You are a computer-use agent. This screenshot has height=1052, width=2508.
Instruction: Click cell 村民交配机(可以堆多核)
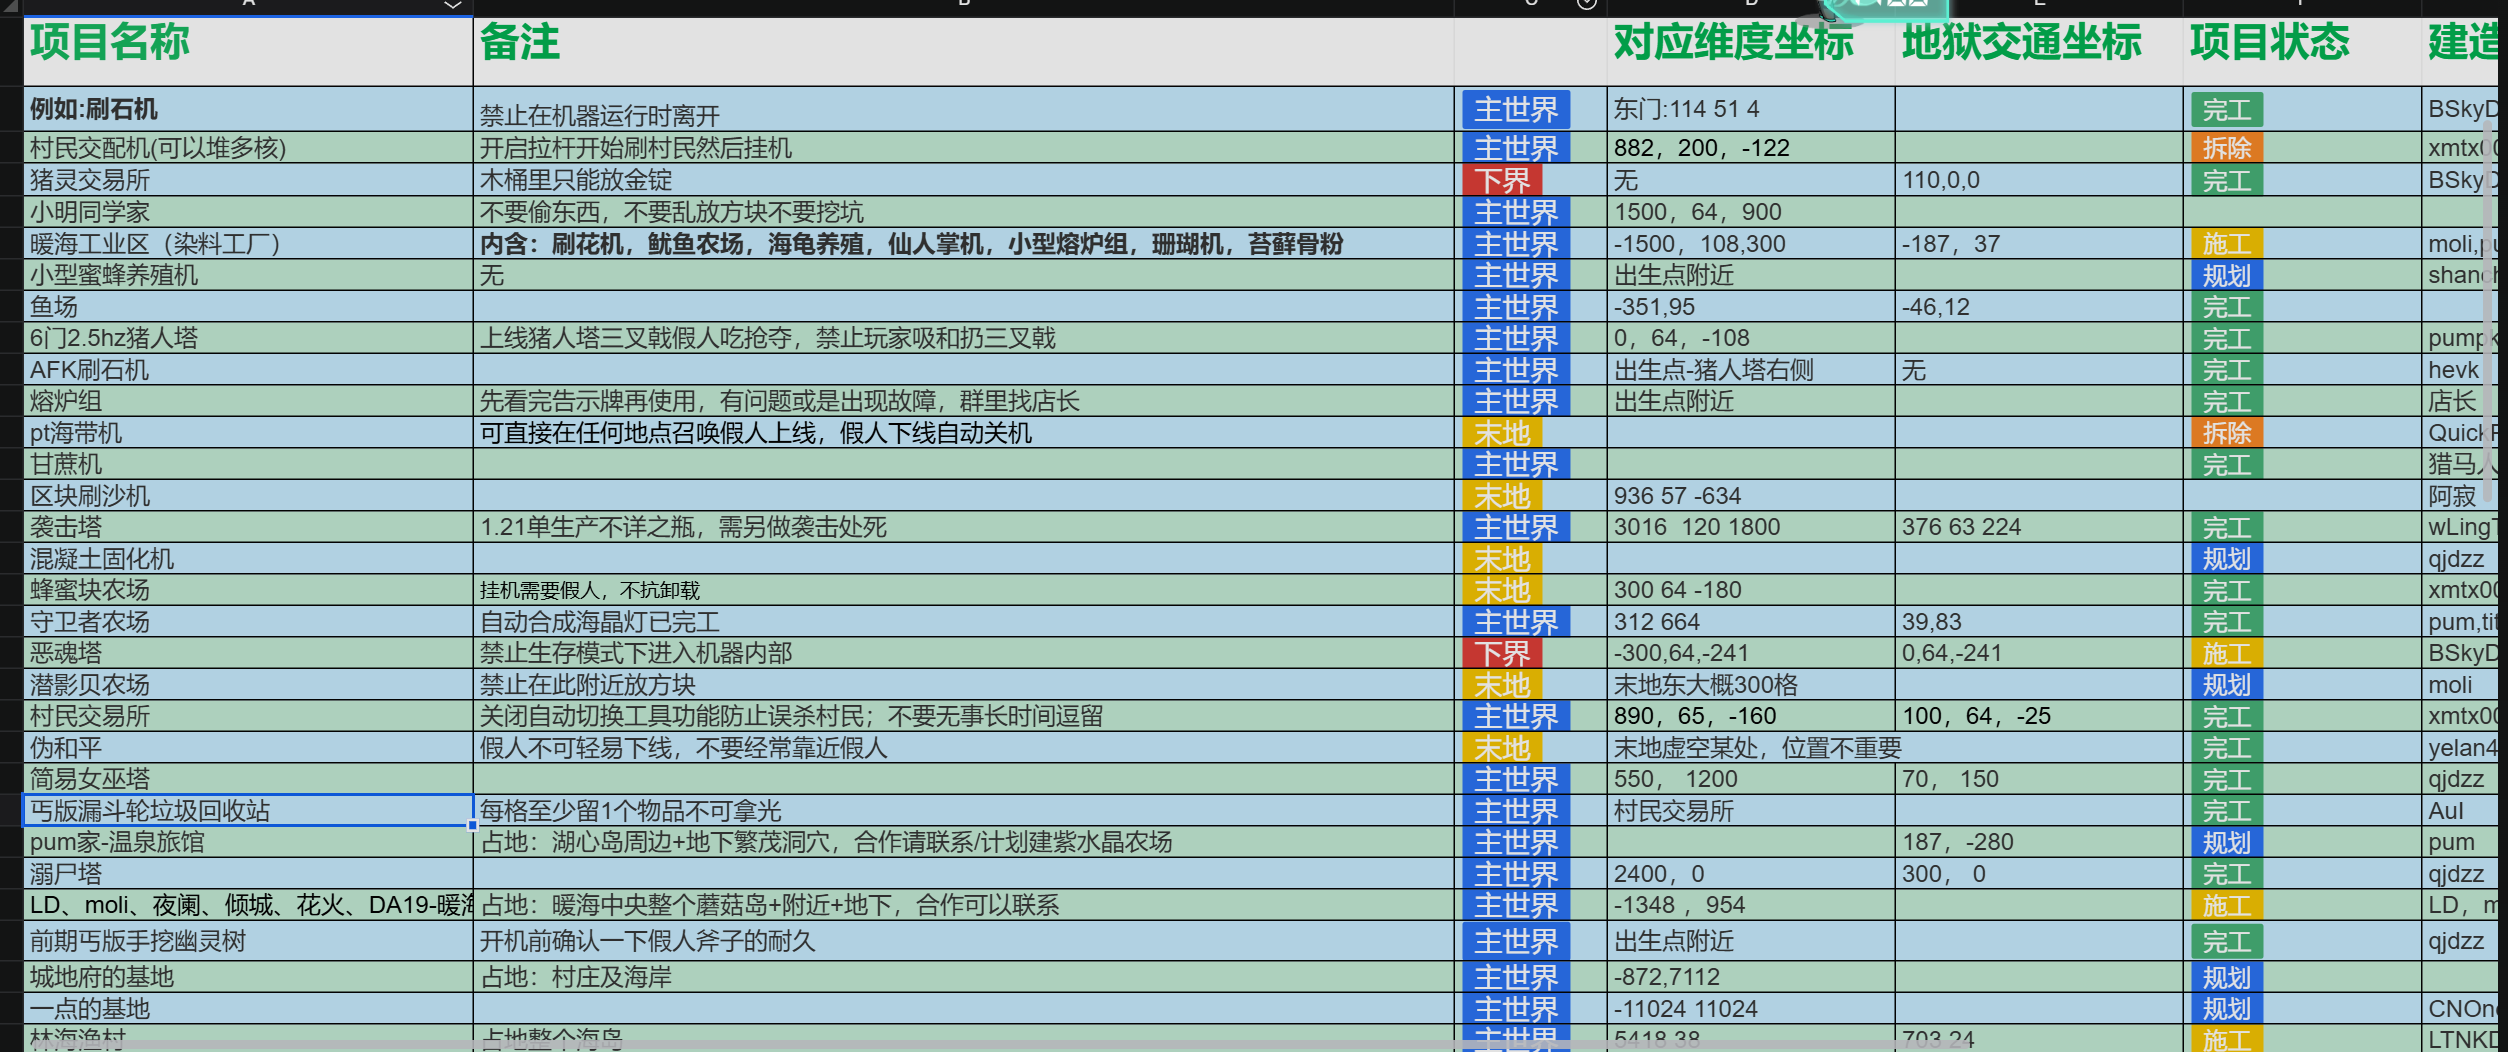(x=248, y=148)
